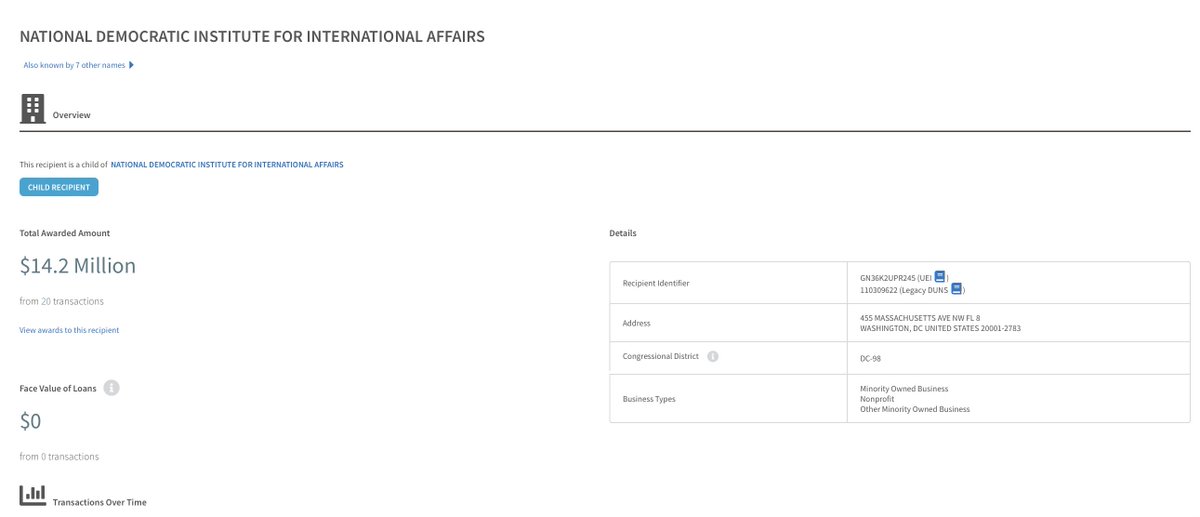Click the recipient's street address text

(x=919, y=317)
